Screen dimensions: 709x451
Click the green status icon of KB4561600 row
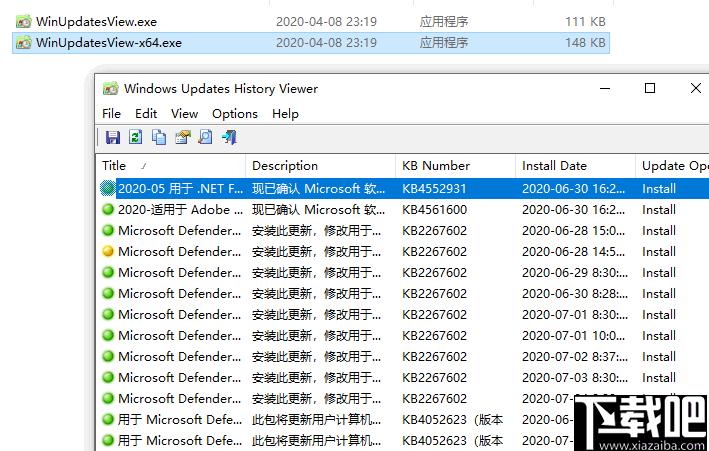click(x=108, y=209)
